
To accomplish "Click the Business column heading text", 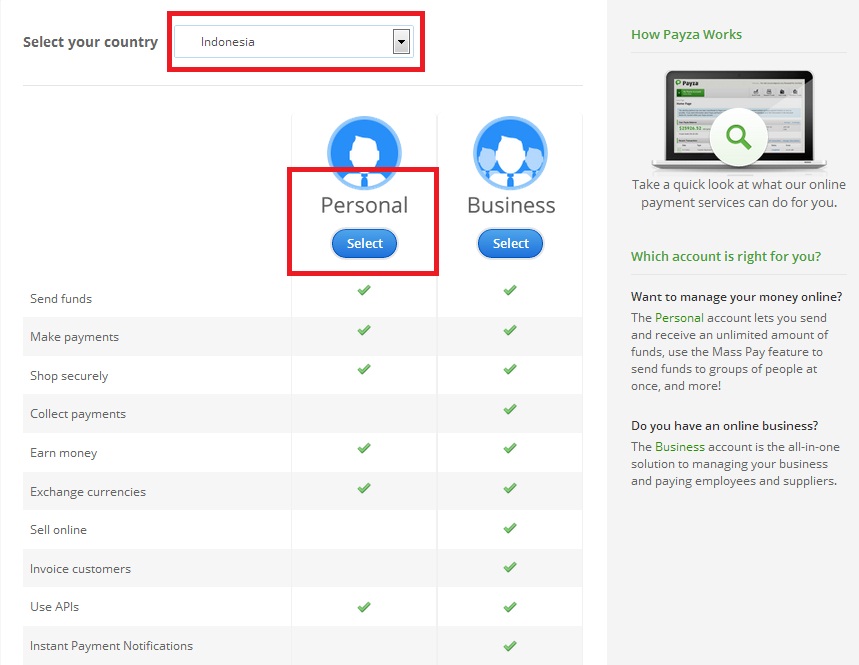I will coord(511,205).
